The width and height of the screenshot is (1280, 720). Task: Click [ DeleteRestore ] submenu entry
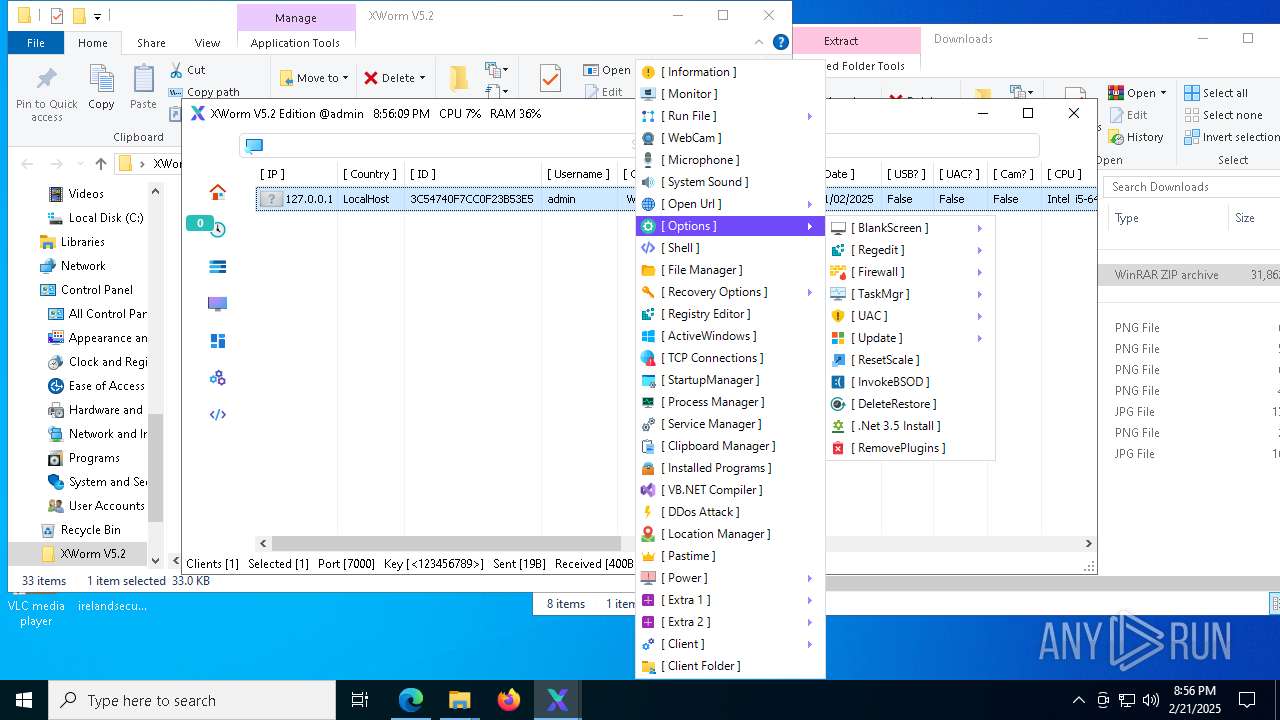pos(910,404)
